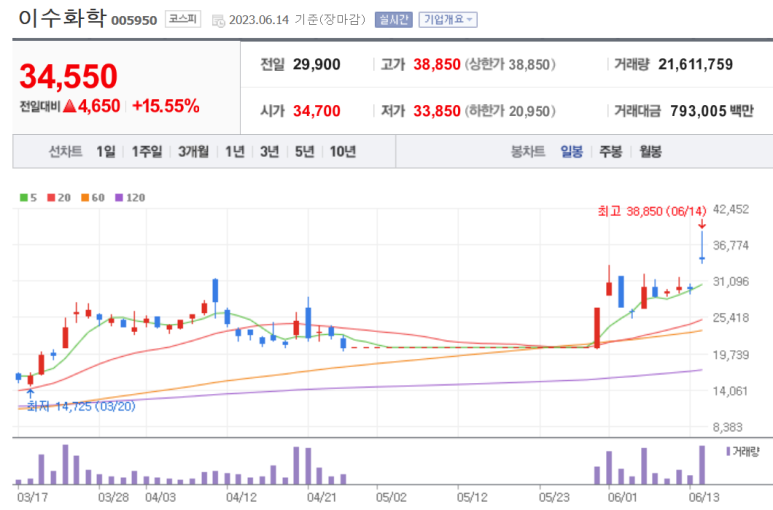Click the green 5-day moving average legend
The image size is (773, 510).
pyautogui.click(x=28, y=198)
